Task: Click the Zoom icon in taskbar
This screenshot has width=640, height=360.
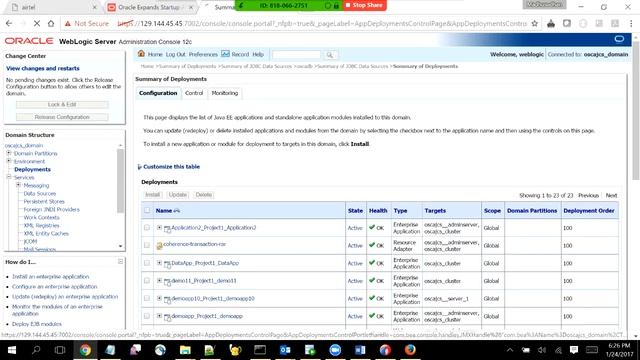Action: pyautogui.click(x=335, y=350)
